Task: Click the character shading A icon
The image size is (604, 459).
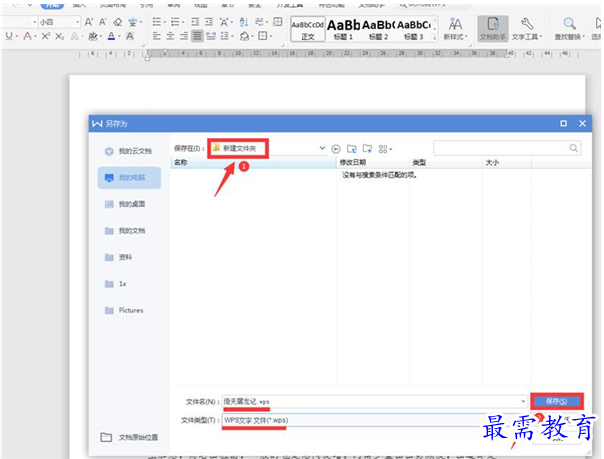Action: (130, 36)
